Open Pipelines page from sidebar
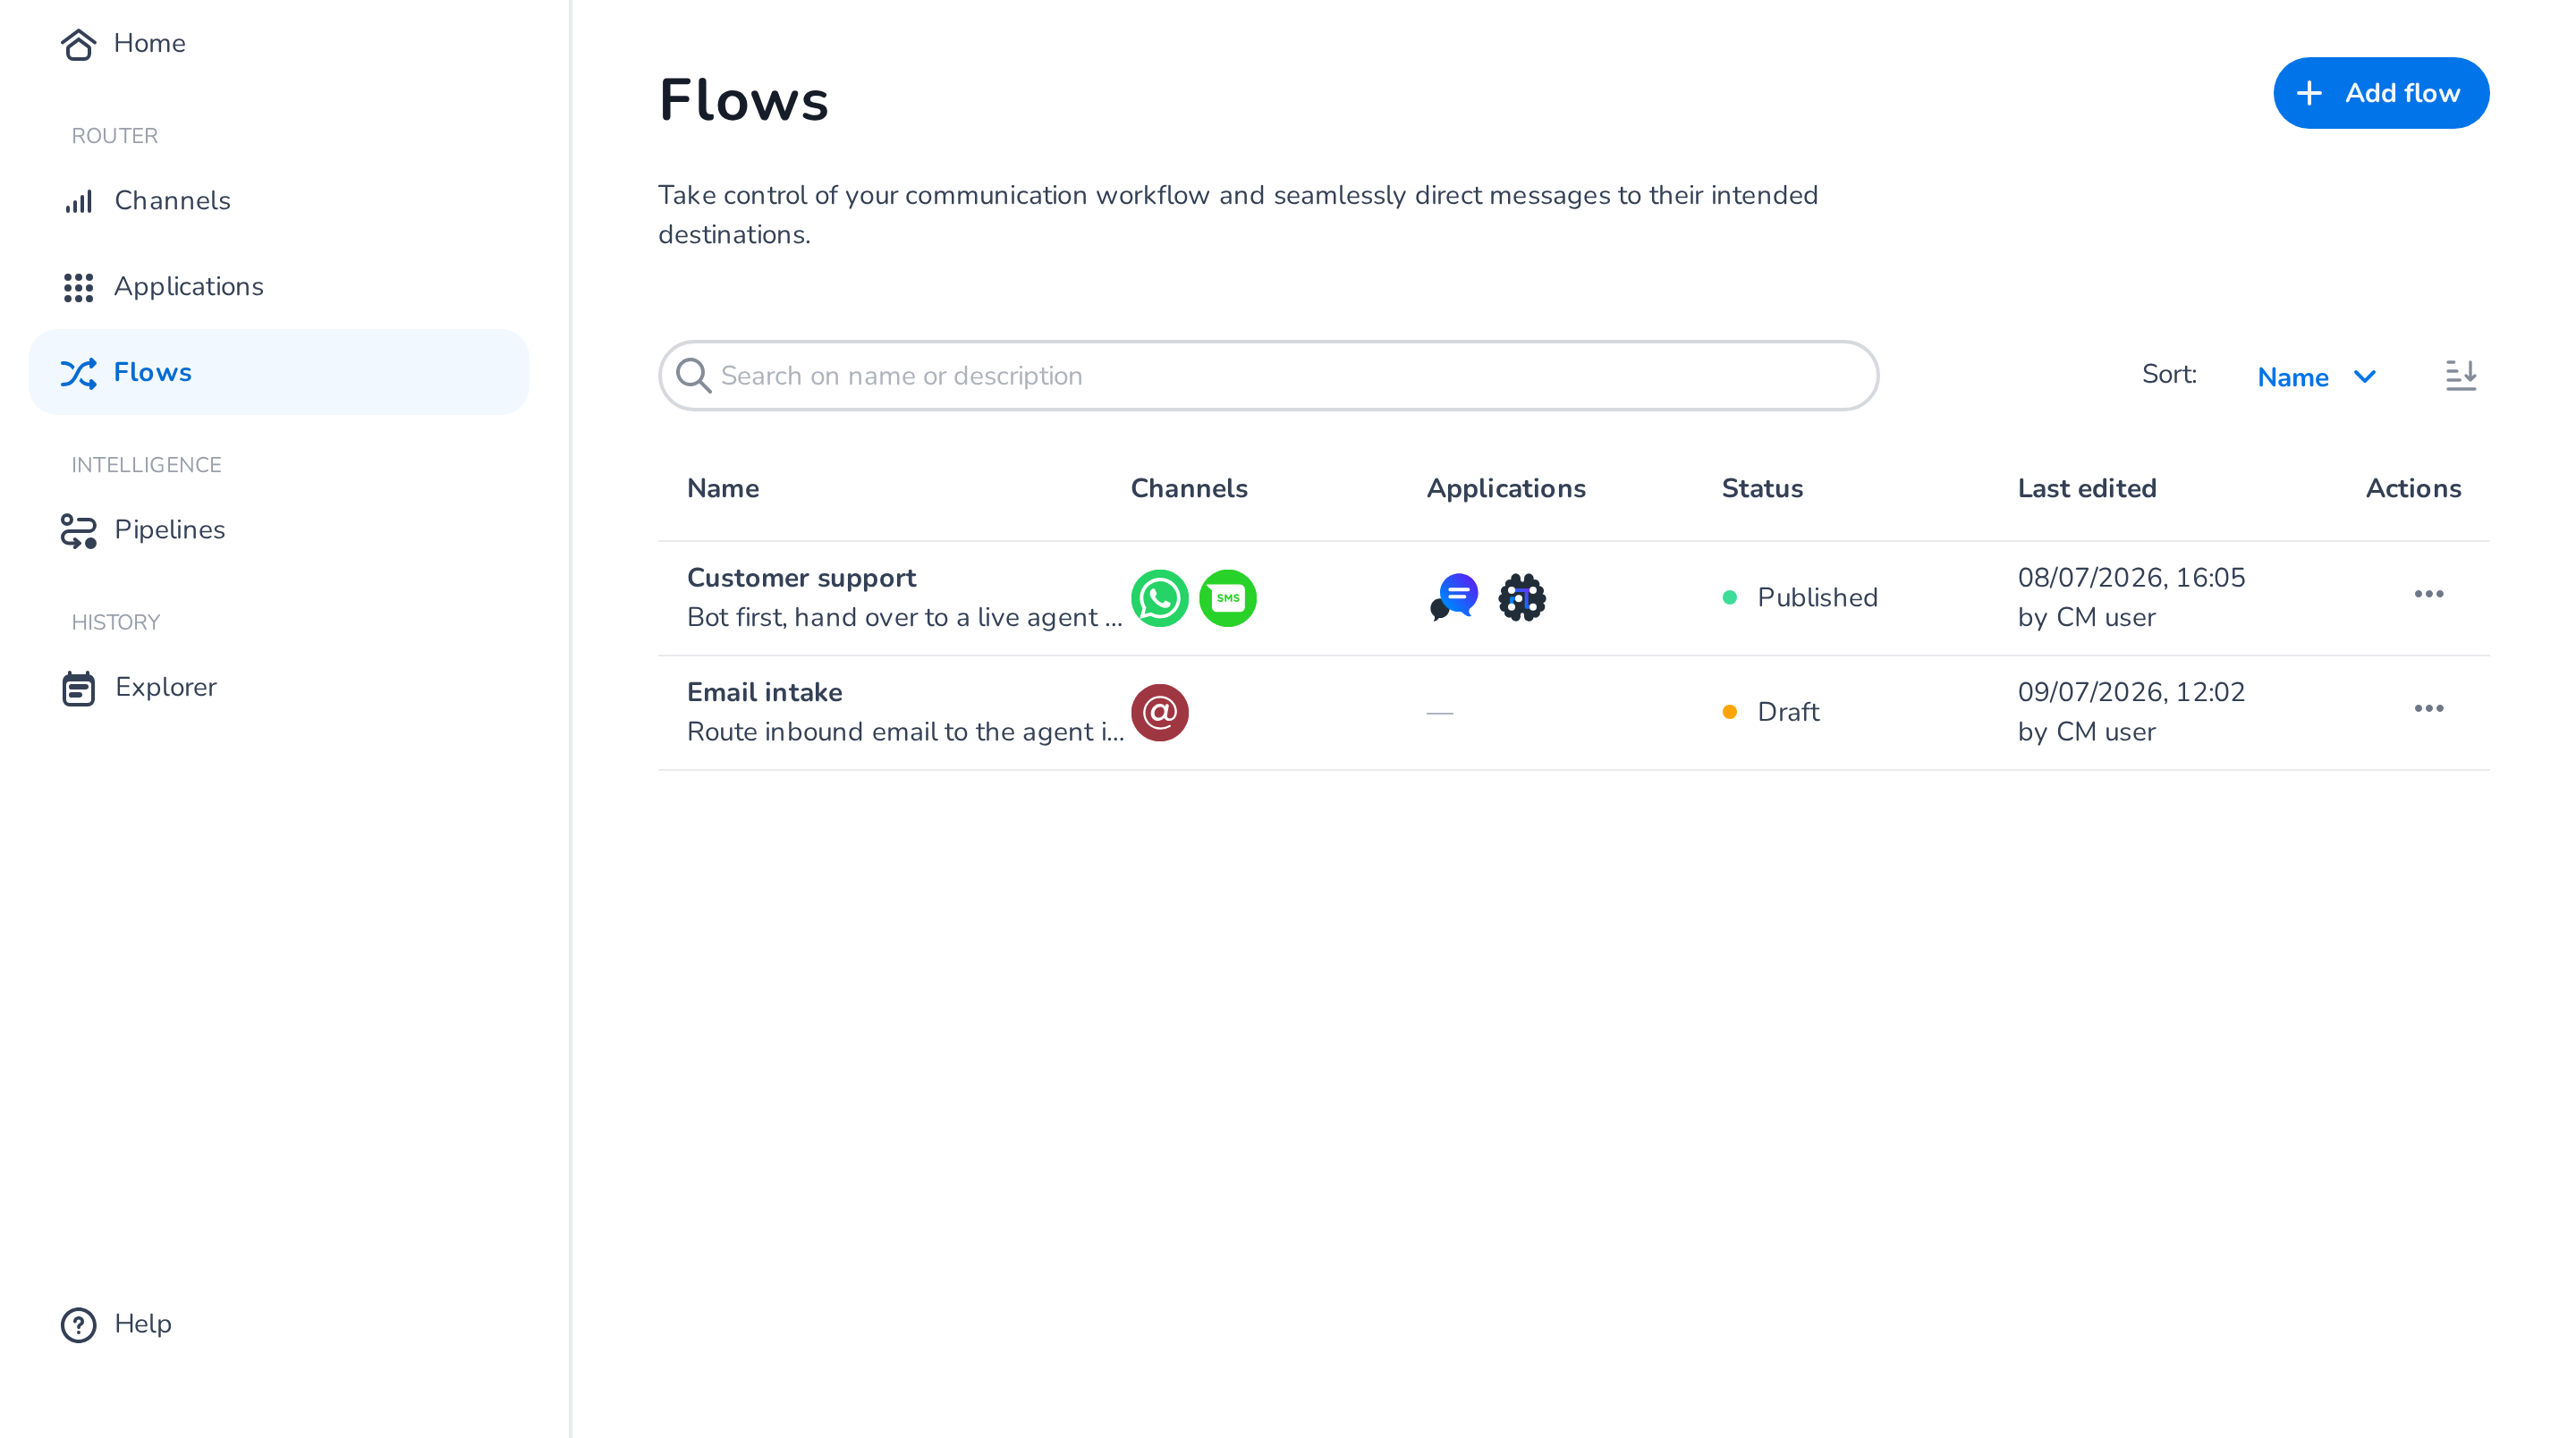The image size is (2576, 1438). coord(279,530)
